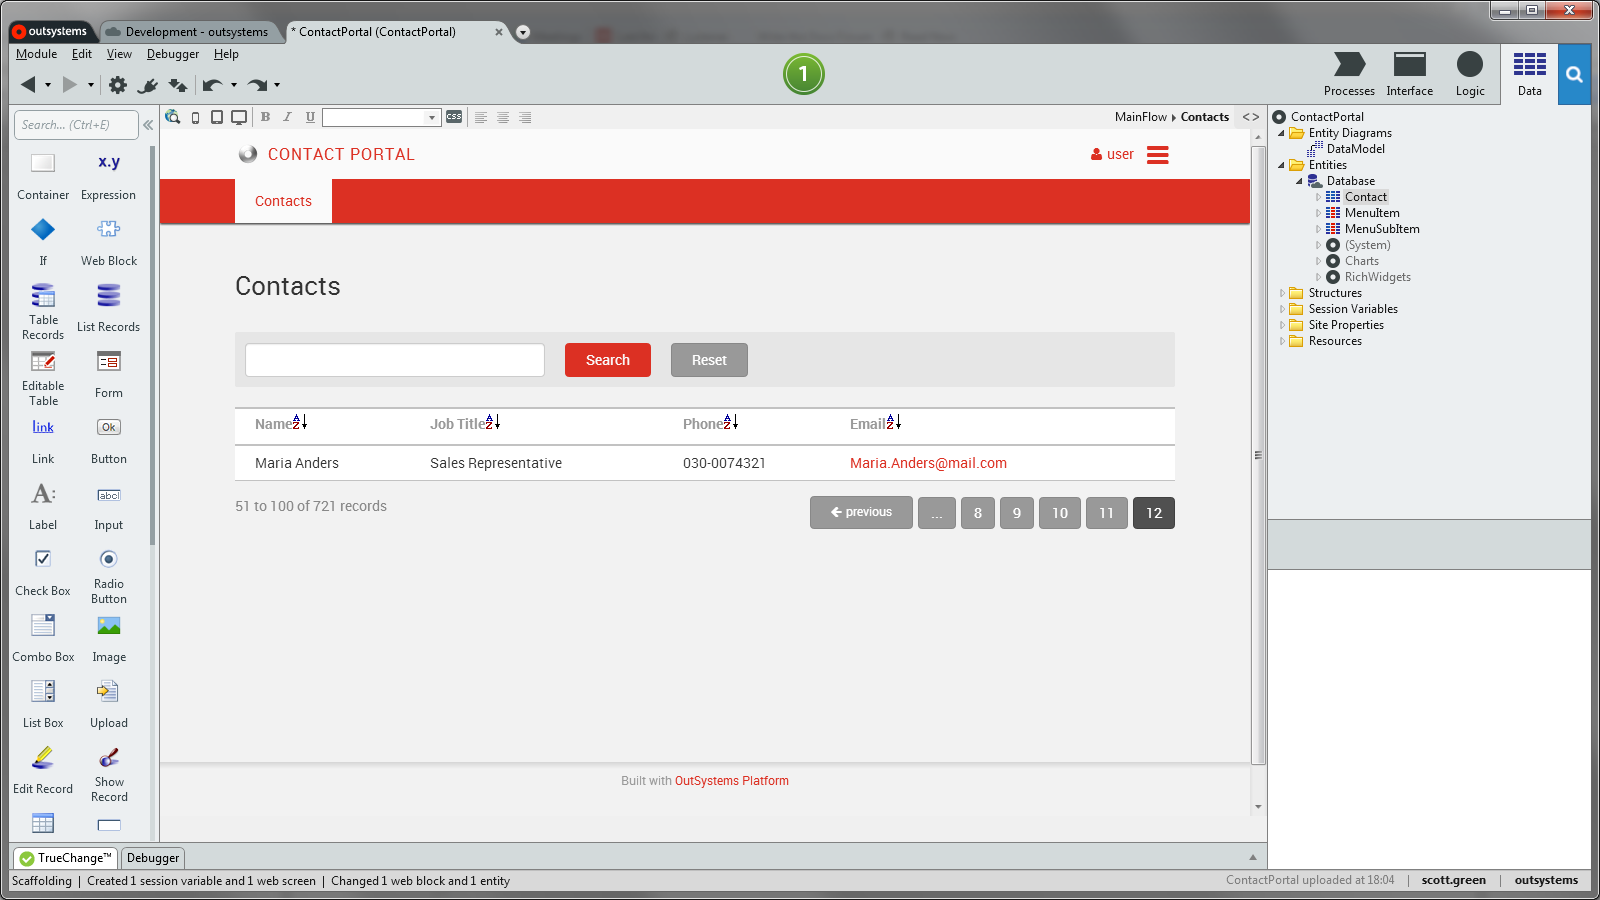Select the Expression widget

pyautogui.click(x=109, y=175)
